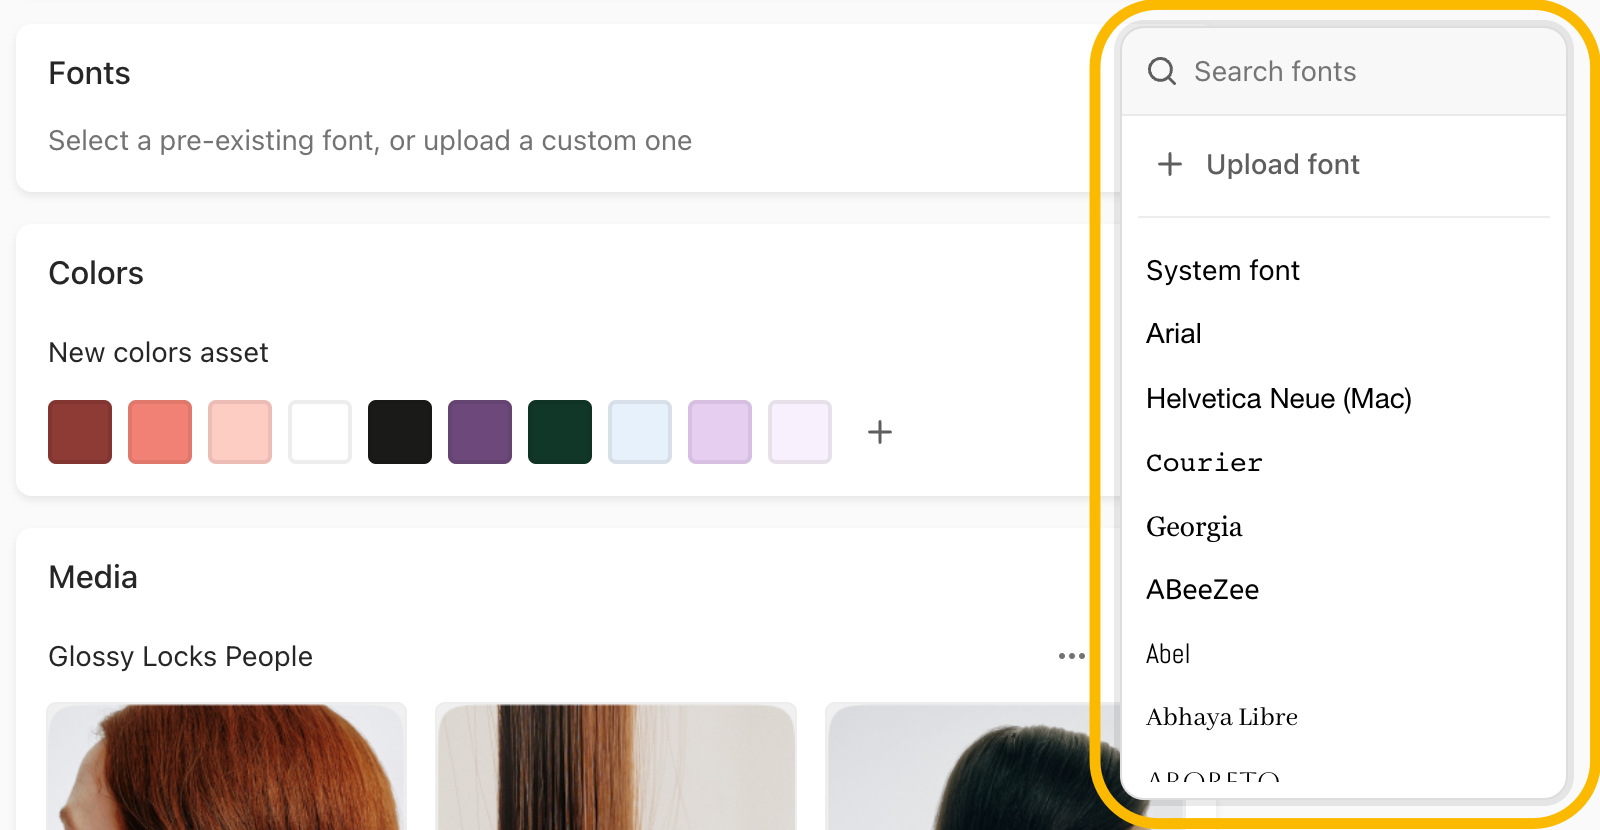Select the light peach pink swatch

click(x=240, y=432)
